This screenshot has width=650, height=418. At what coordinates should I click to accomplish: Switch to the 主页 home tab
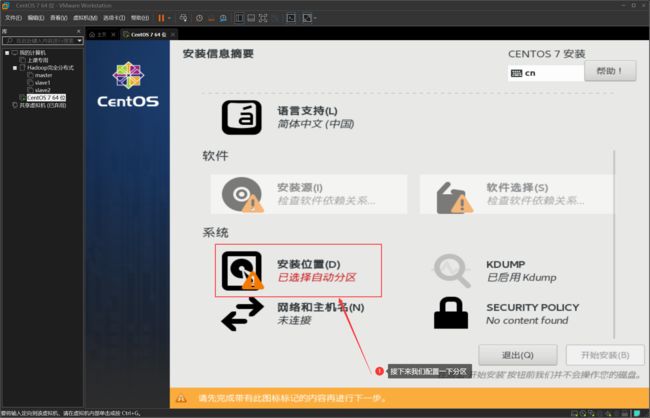pos(99,34)
